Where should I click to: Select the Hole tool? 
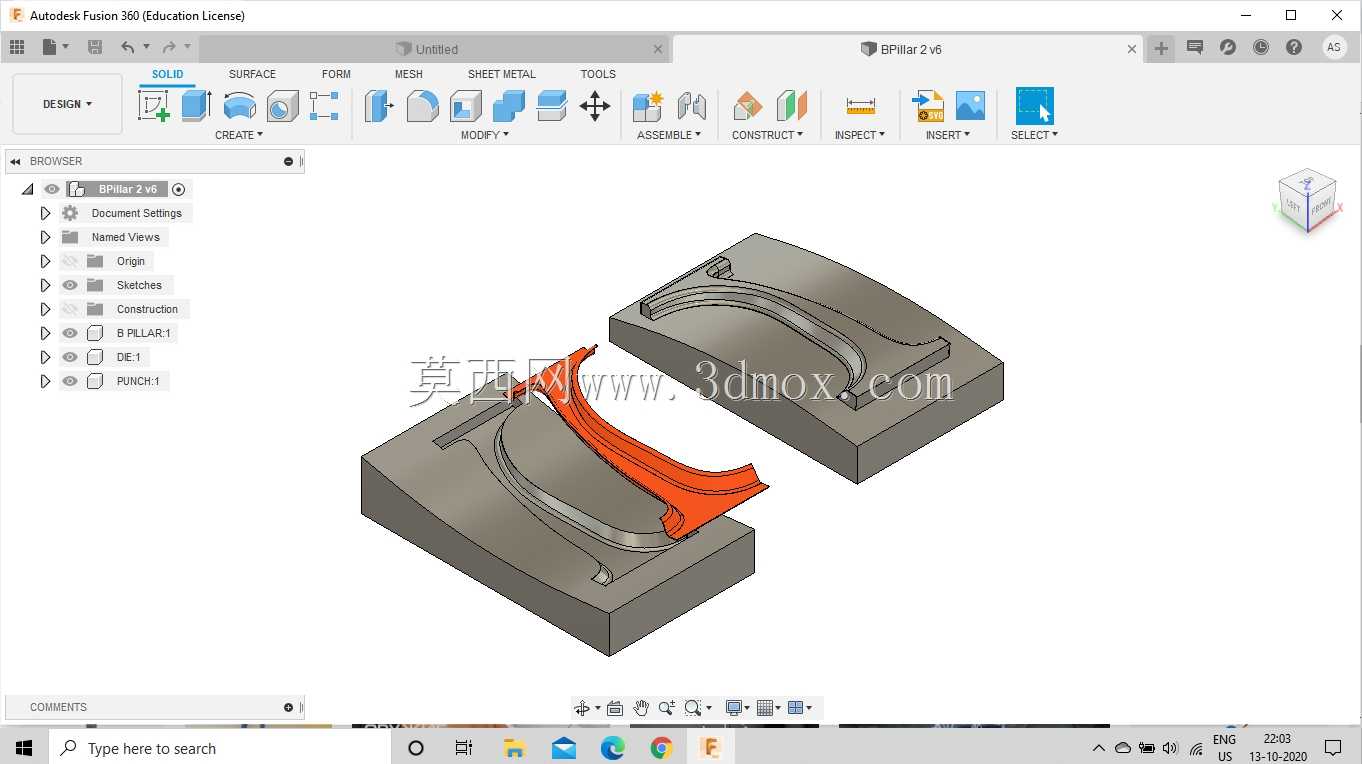(282, 105)
